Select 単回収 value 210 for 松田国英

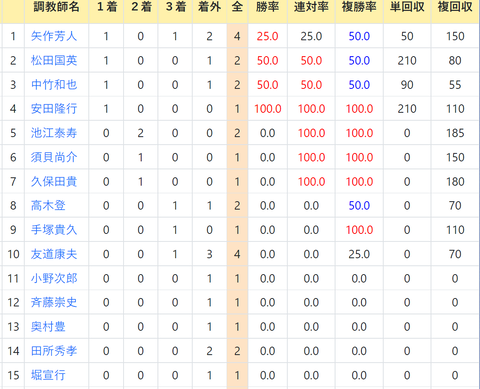tap(407, 61)
